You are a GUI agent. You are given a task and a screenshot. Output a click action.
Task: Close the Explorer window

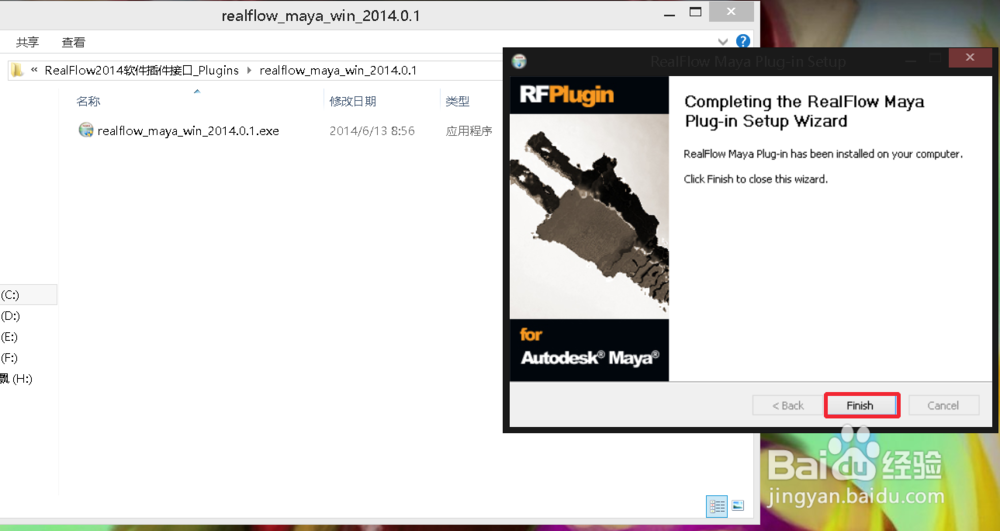[731, 12]
